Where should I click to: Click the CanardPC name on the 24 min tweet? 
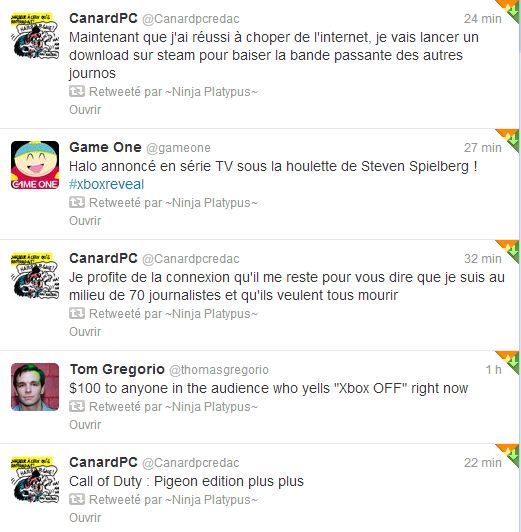pyautogui.click(x=103, y=18)
